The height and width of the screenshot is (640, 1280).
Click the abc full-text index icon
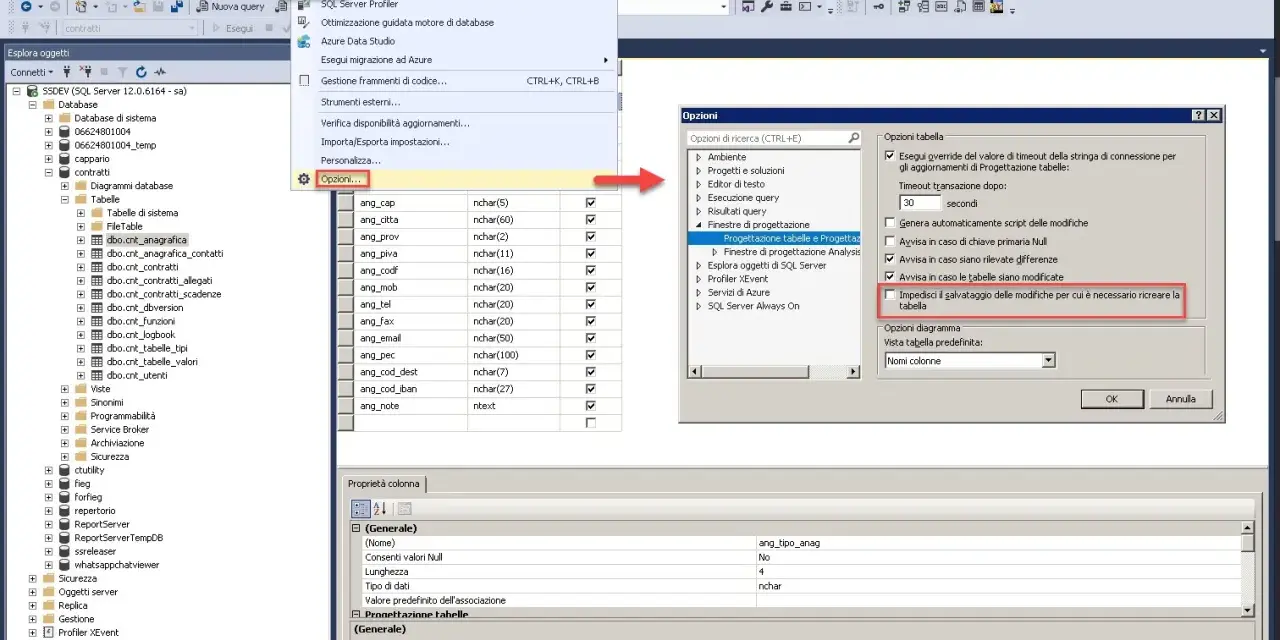[941, 7]
